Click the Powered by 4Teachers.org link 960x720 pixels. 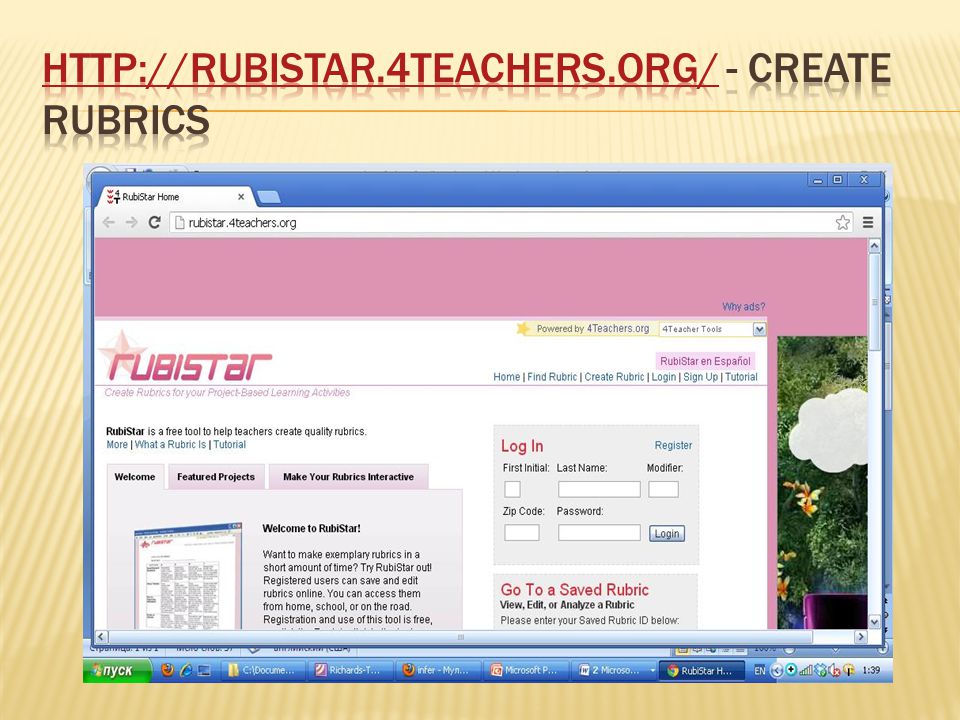tap(593, 329)
